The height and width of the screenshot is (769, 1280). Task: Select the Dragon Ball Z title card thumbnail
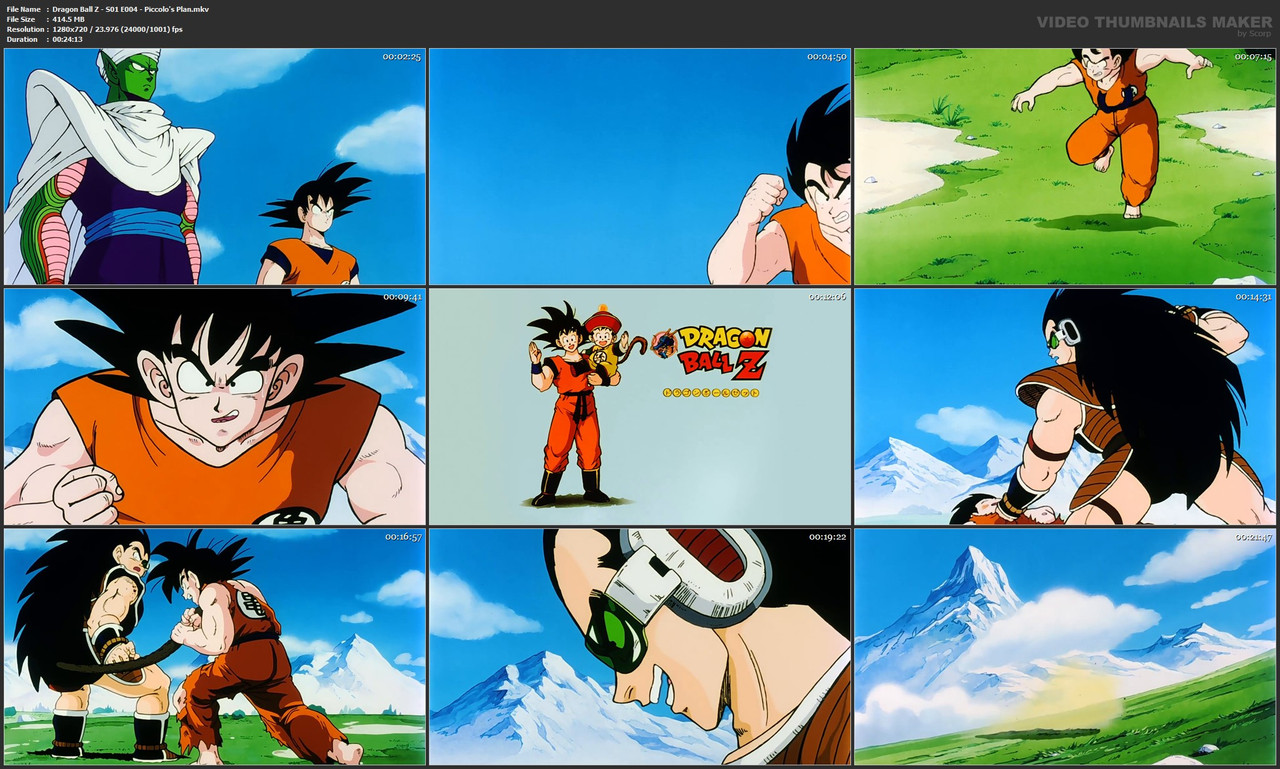point(640,406)
